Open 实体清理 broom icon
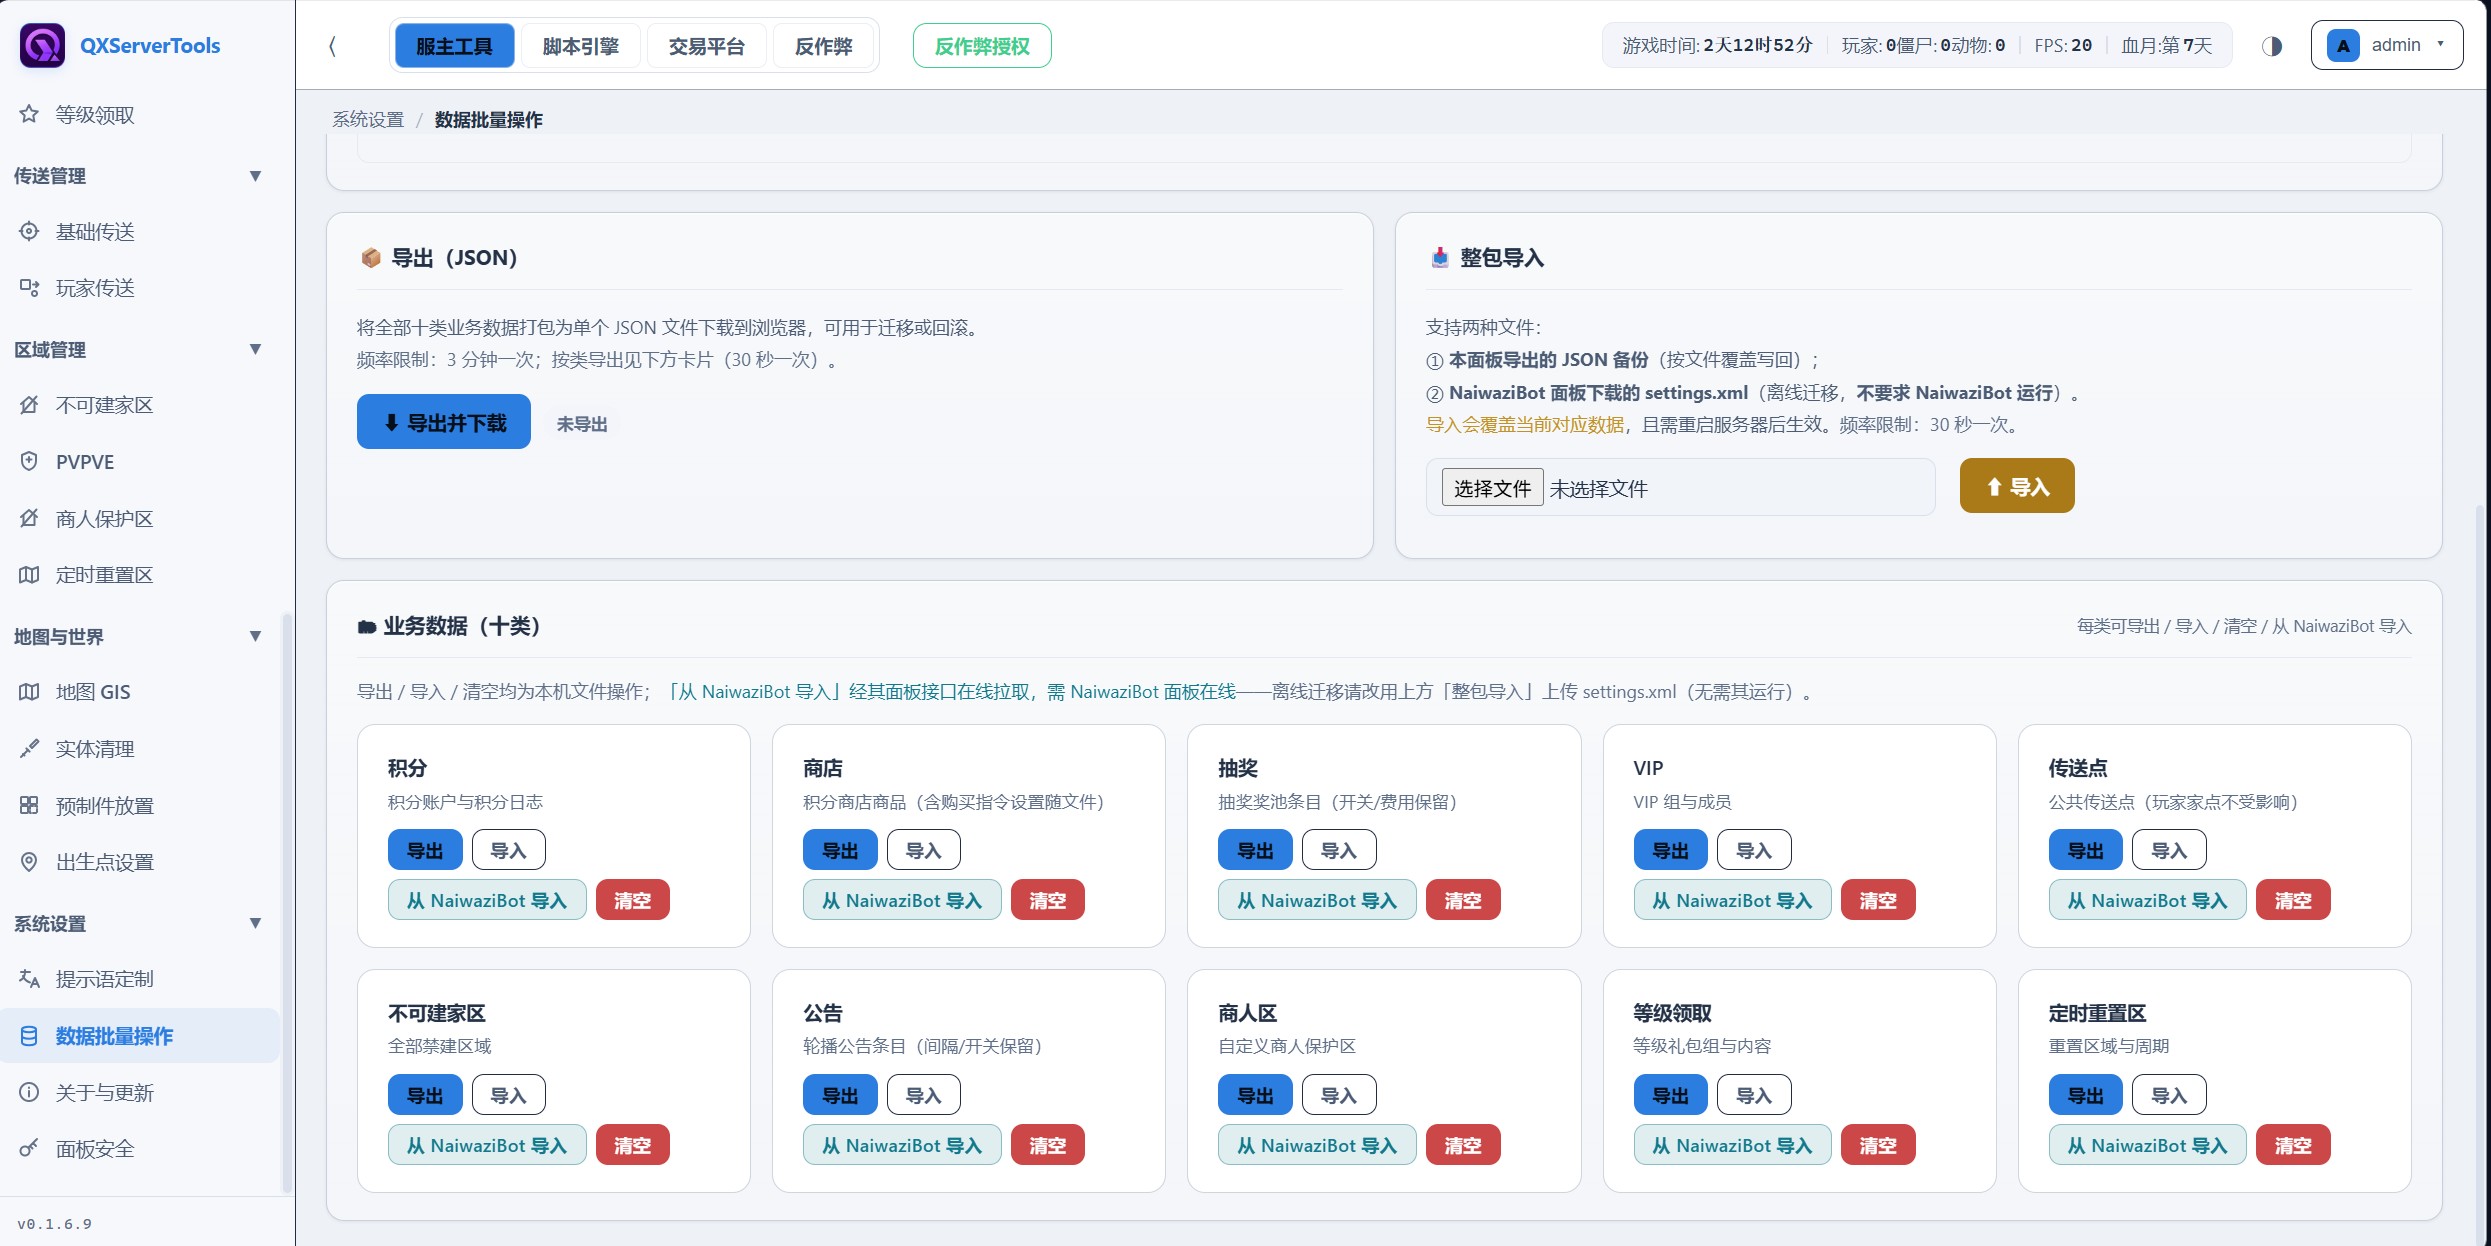The height and width of the screenshot is (1246, 2491). [x=29, y=748]
